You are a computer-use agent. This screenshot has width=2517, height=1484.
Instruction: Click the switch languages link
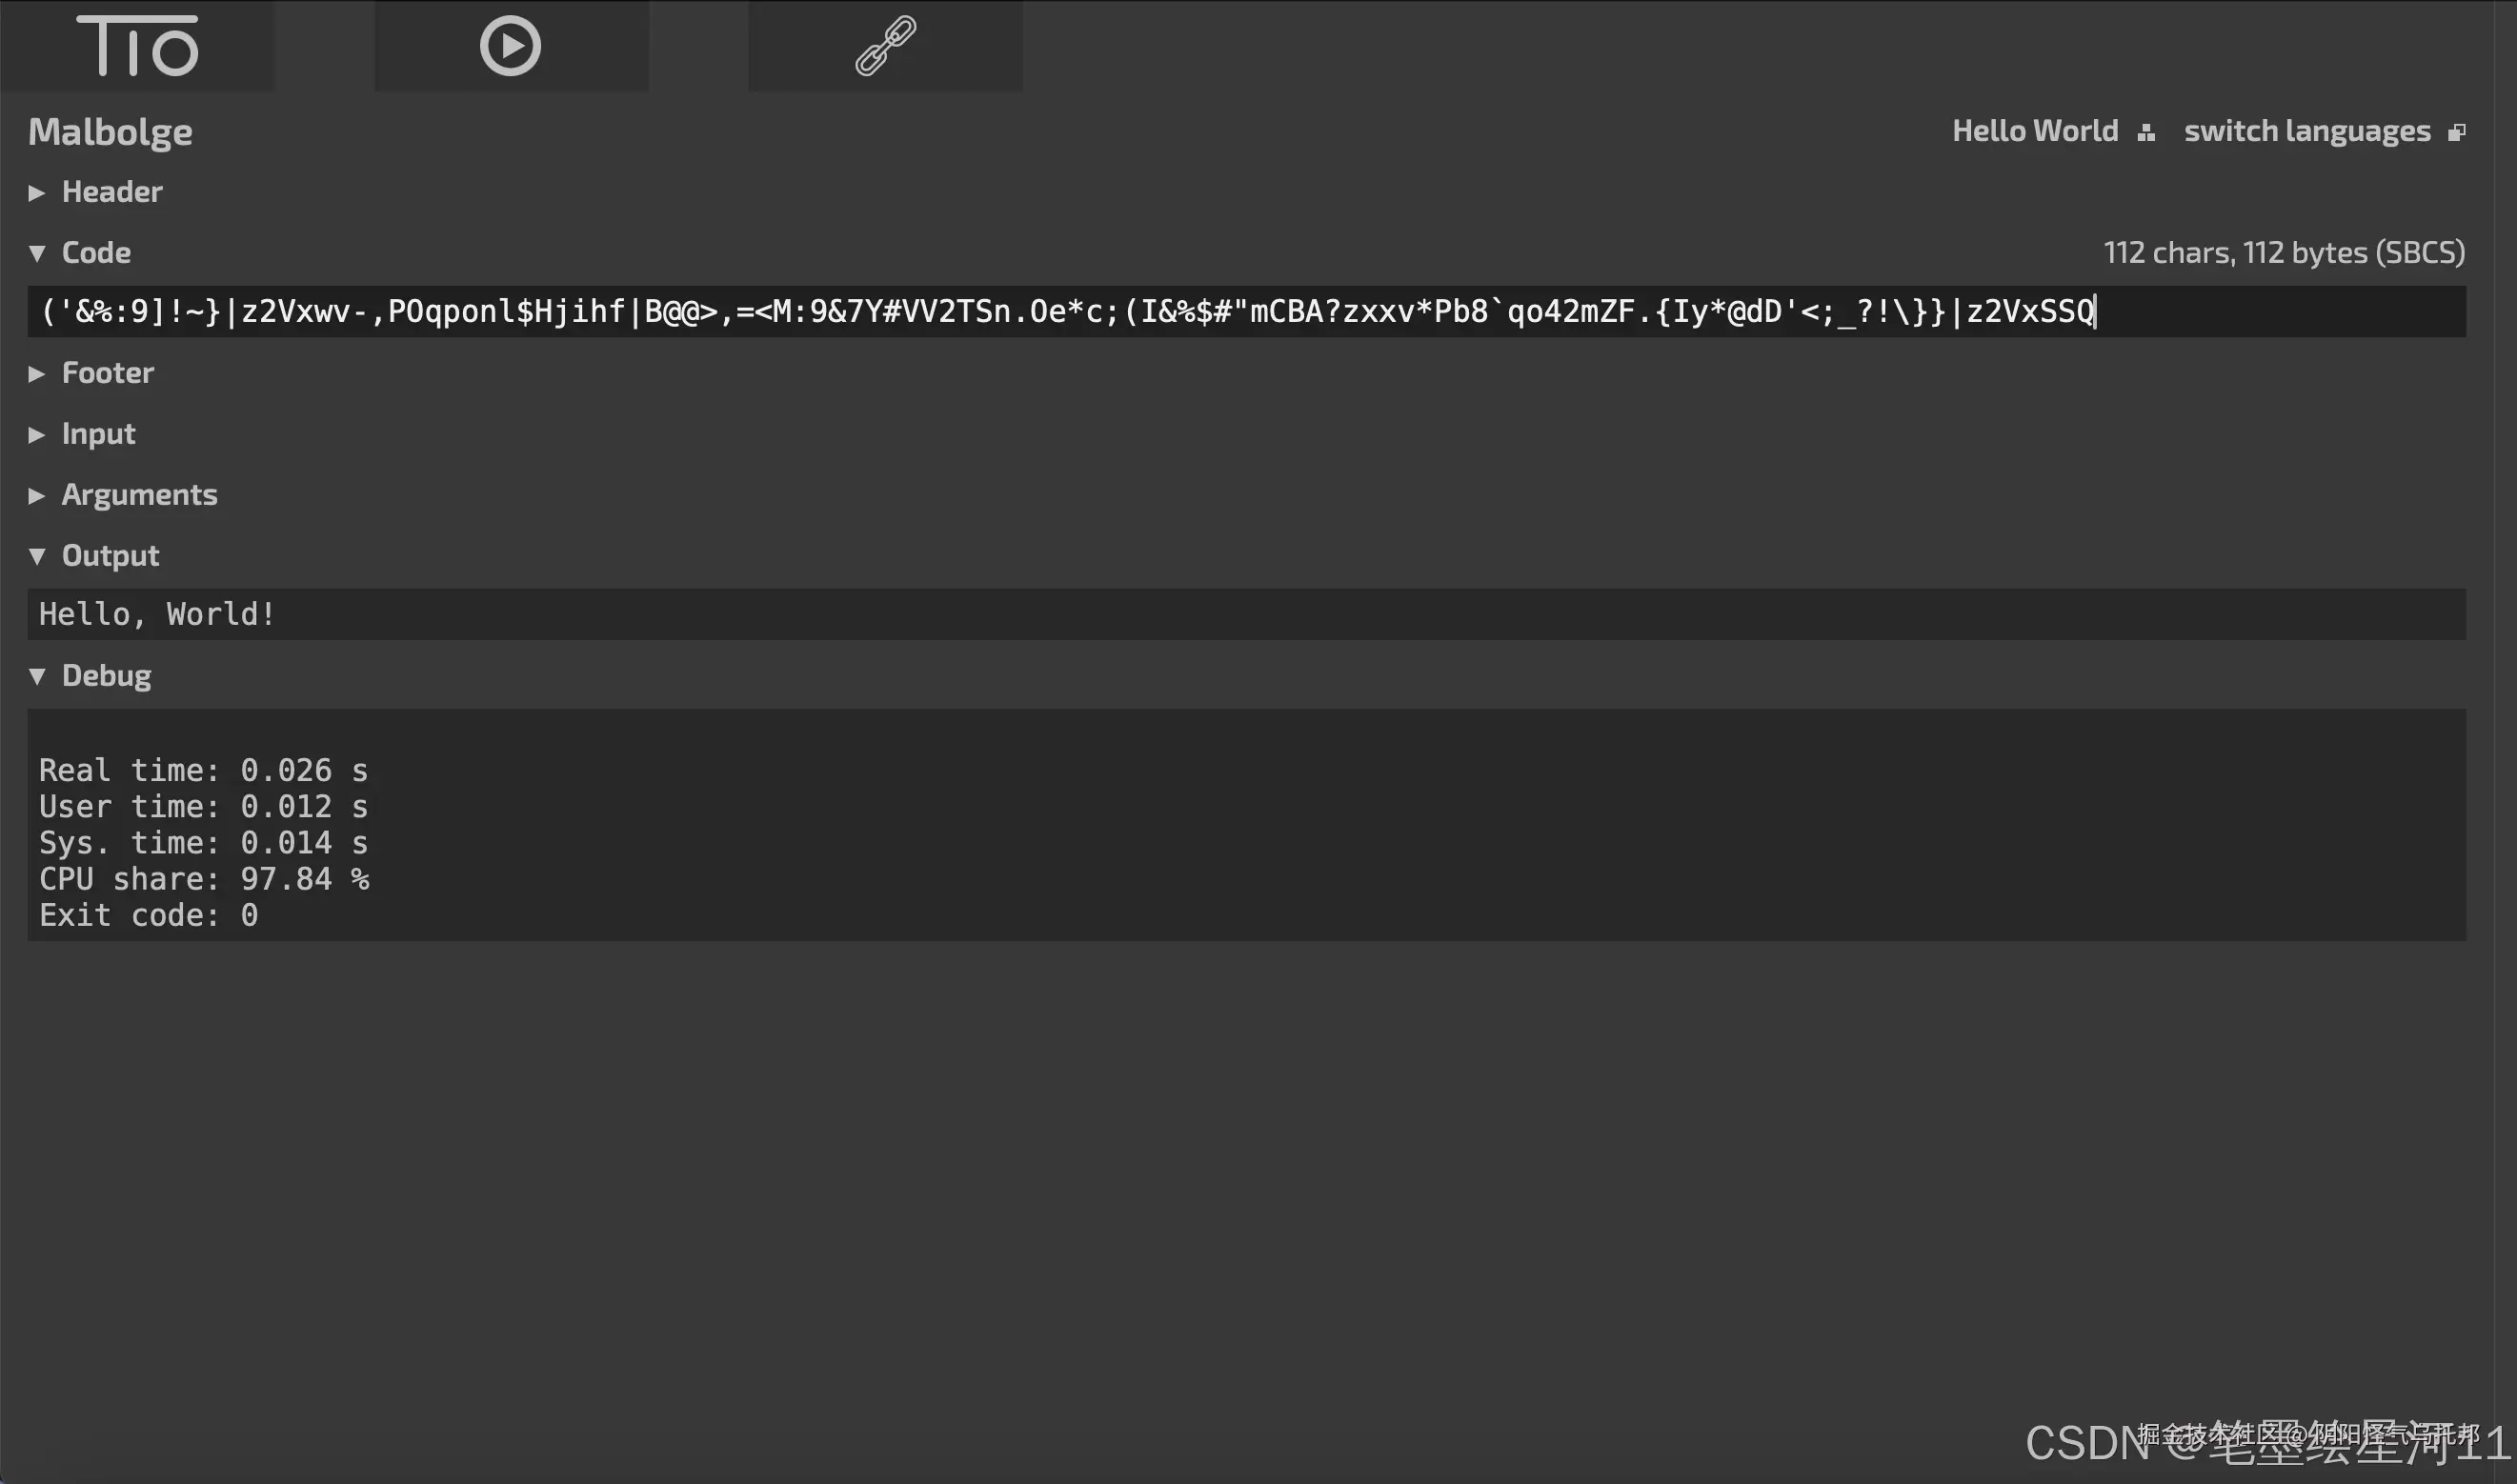[2306, 131]
